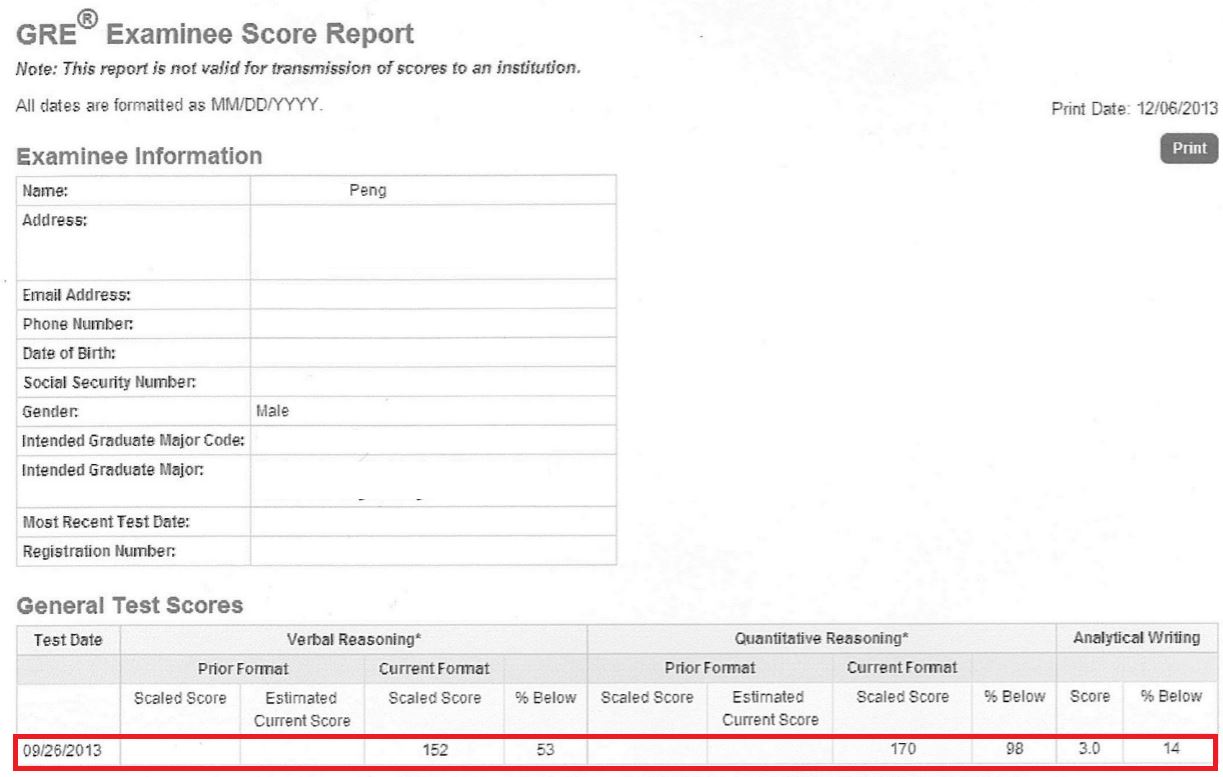
Task: Click the 'Gender:' label
Action: coord(50,411)
